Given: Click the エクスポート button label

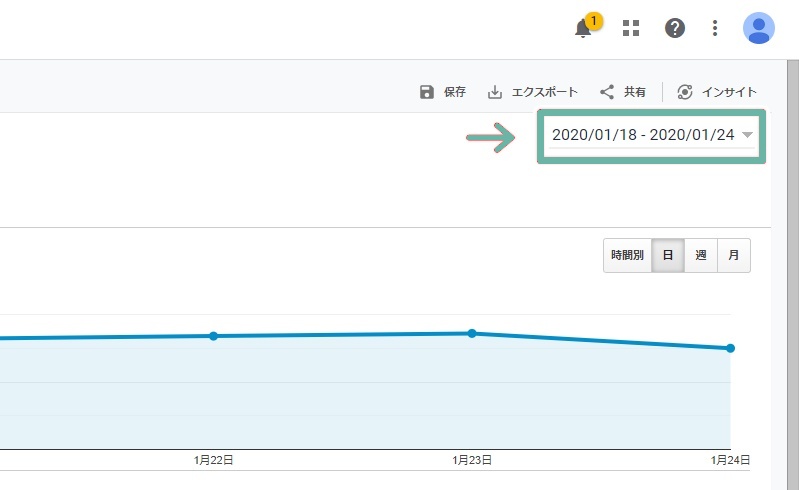Looking at the screenshot, I should (x=544, y=92).
